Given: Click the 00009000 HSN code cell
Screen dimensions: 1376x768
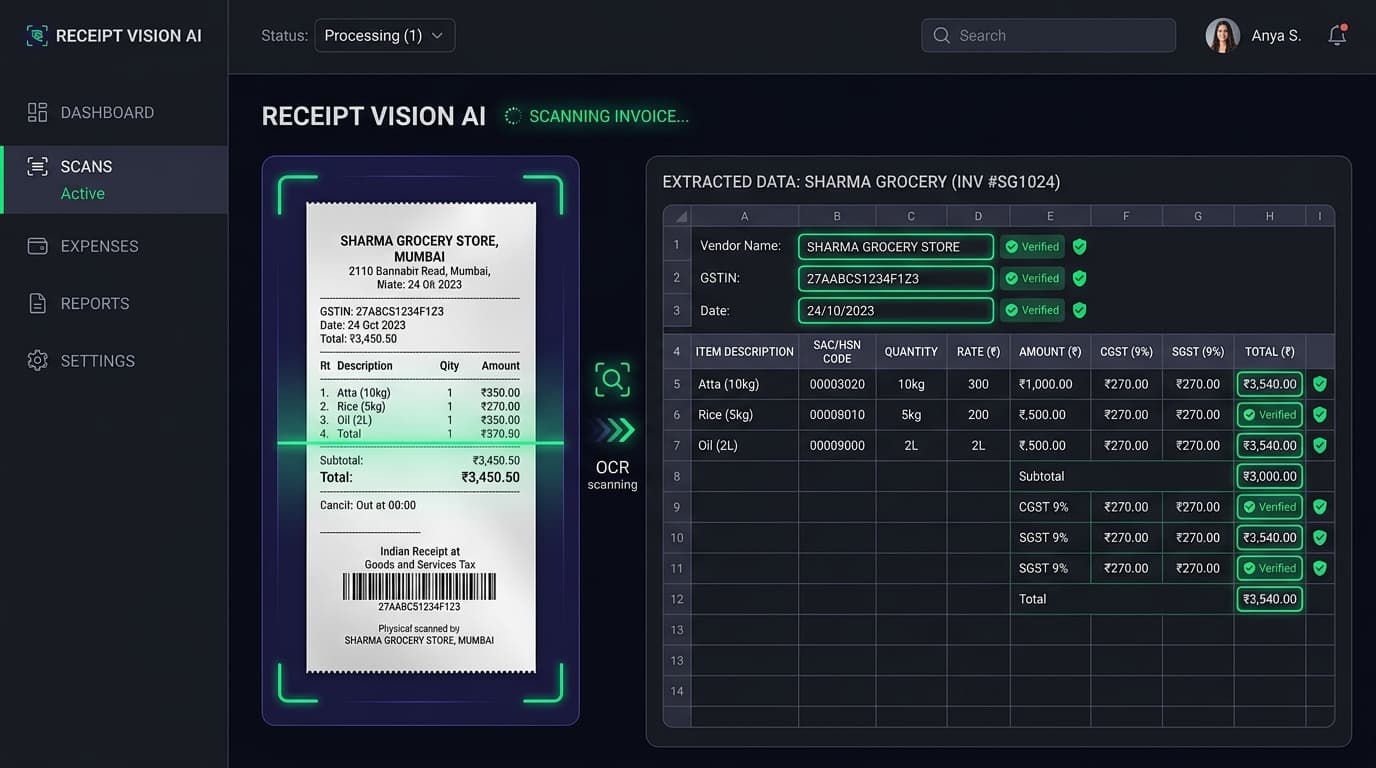Looking at the screenshot, I should point(837,446).
